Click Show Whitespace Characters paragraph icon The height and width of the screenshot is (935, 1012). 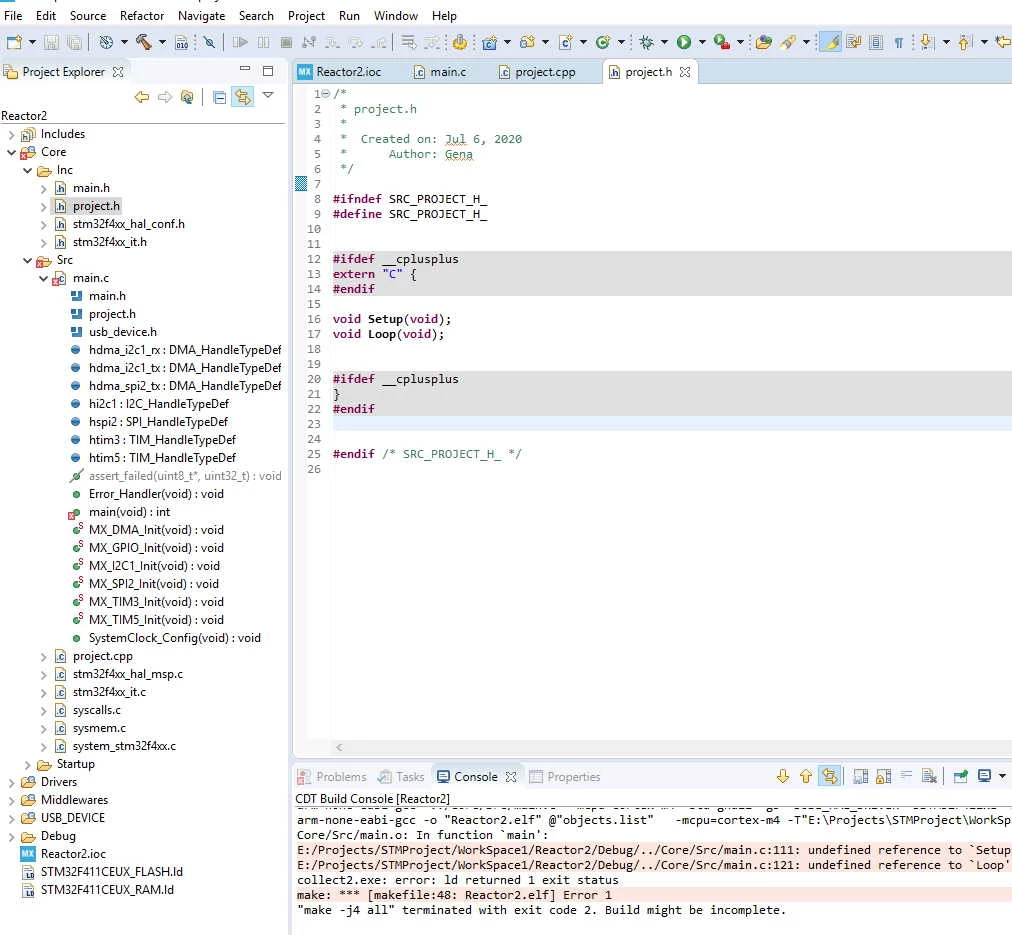(x=898, y=43)
